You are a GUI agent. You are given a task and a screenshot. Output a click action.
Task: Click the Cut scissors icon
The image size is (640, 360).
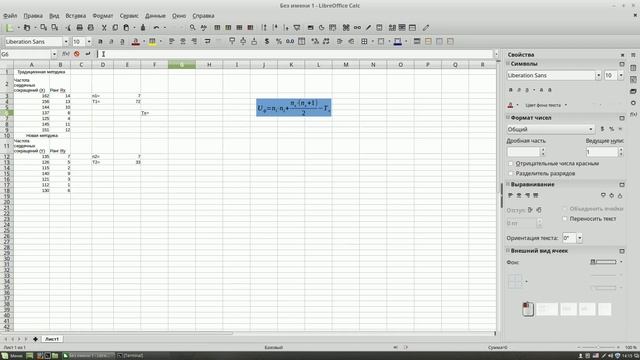point(104,28)
